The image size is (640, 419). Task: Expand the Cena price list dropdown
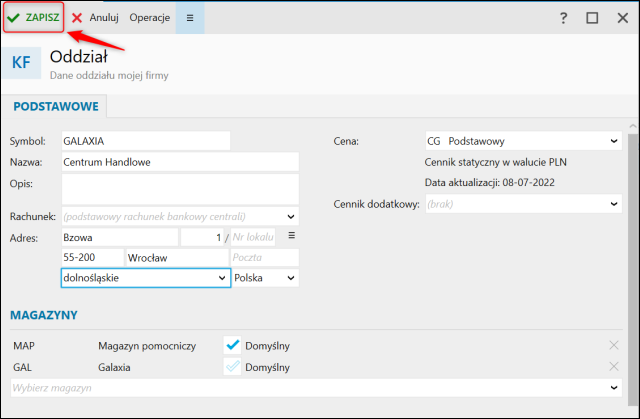tap(613, 141)
